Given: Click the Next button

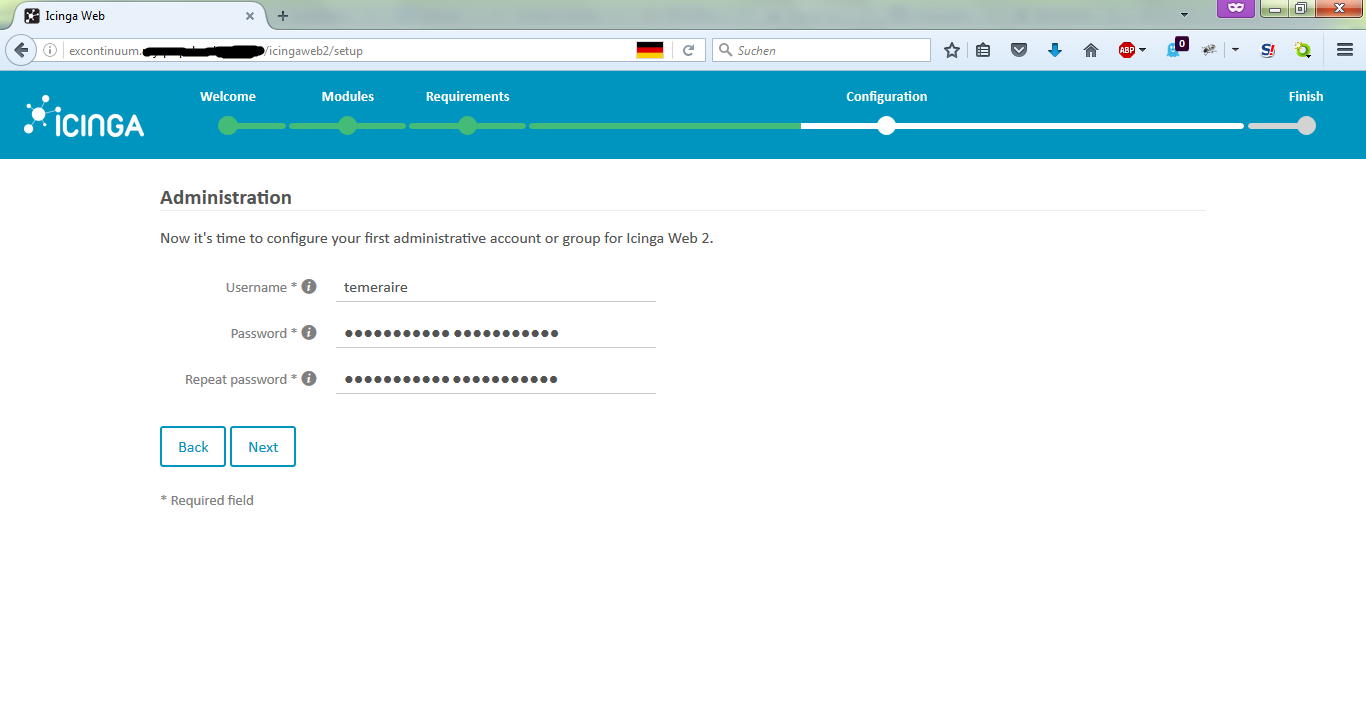Looking at the screenshot, I should coord(263,447).
